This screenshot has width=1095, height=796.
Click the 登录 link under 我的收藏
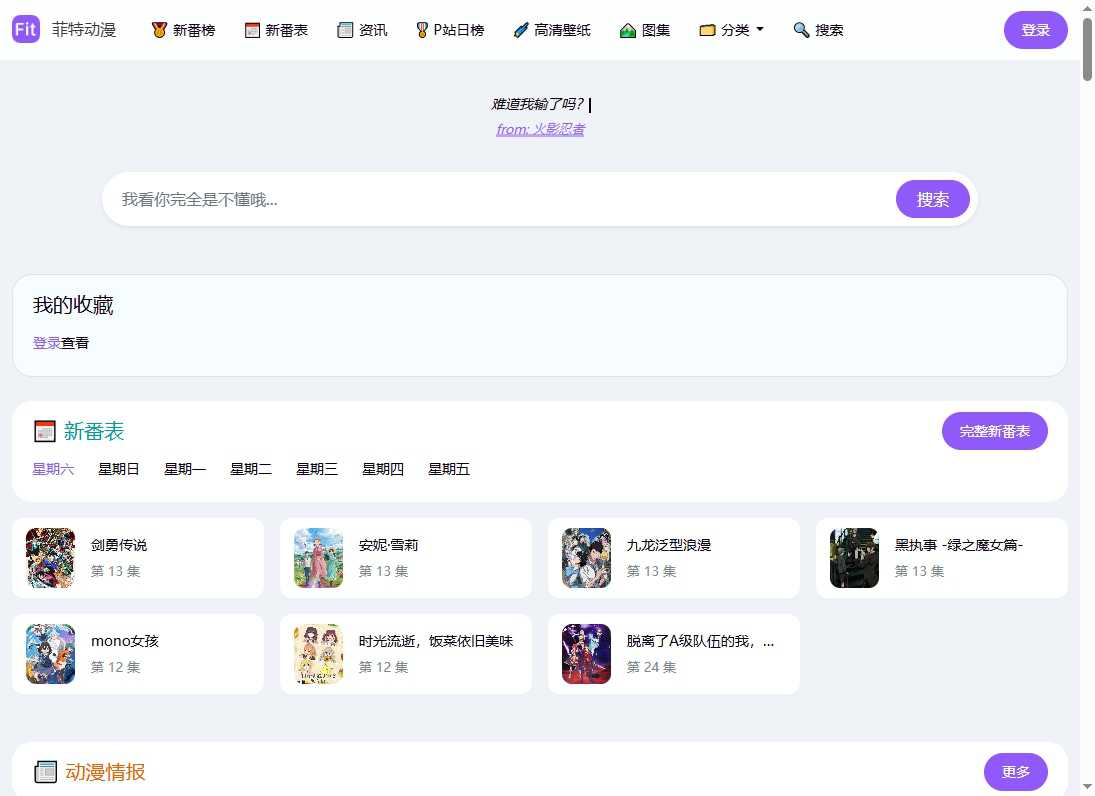pos(46,343)
